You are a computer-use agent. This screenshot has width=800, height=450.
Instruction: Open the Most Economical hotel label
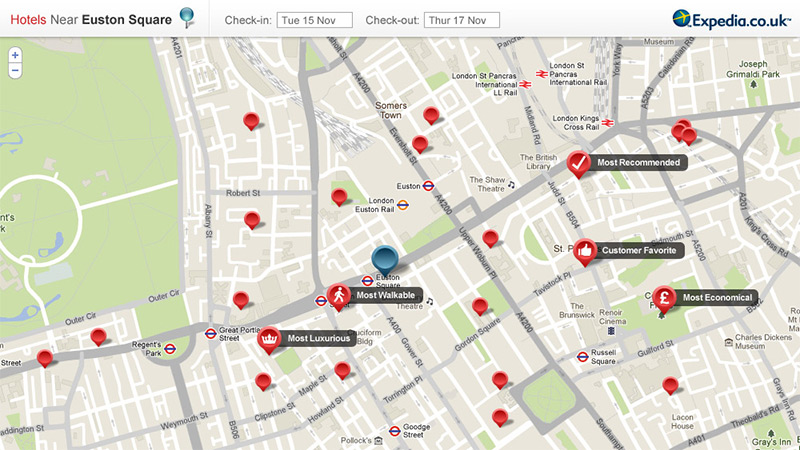coord(717,297)
